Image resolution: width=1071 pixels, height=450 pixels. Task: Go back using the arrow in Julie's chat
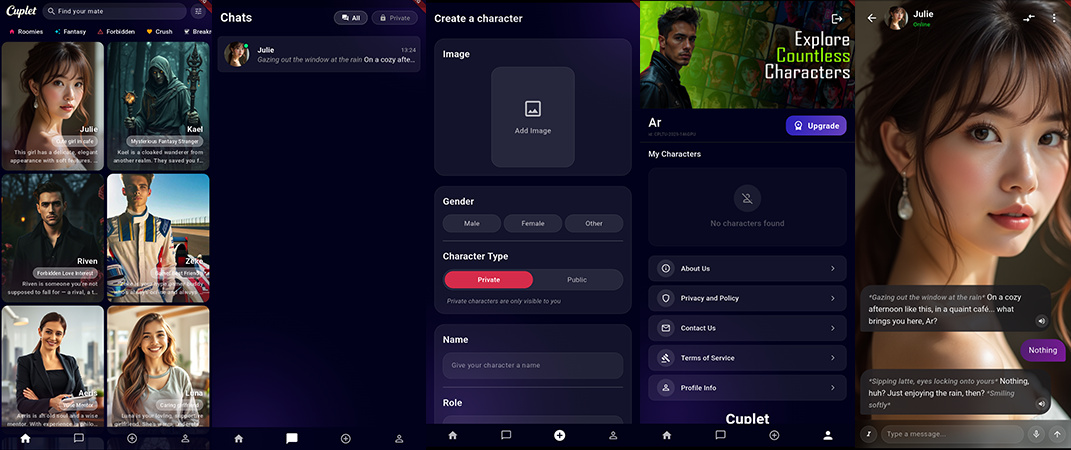[x=872, y=18]
